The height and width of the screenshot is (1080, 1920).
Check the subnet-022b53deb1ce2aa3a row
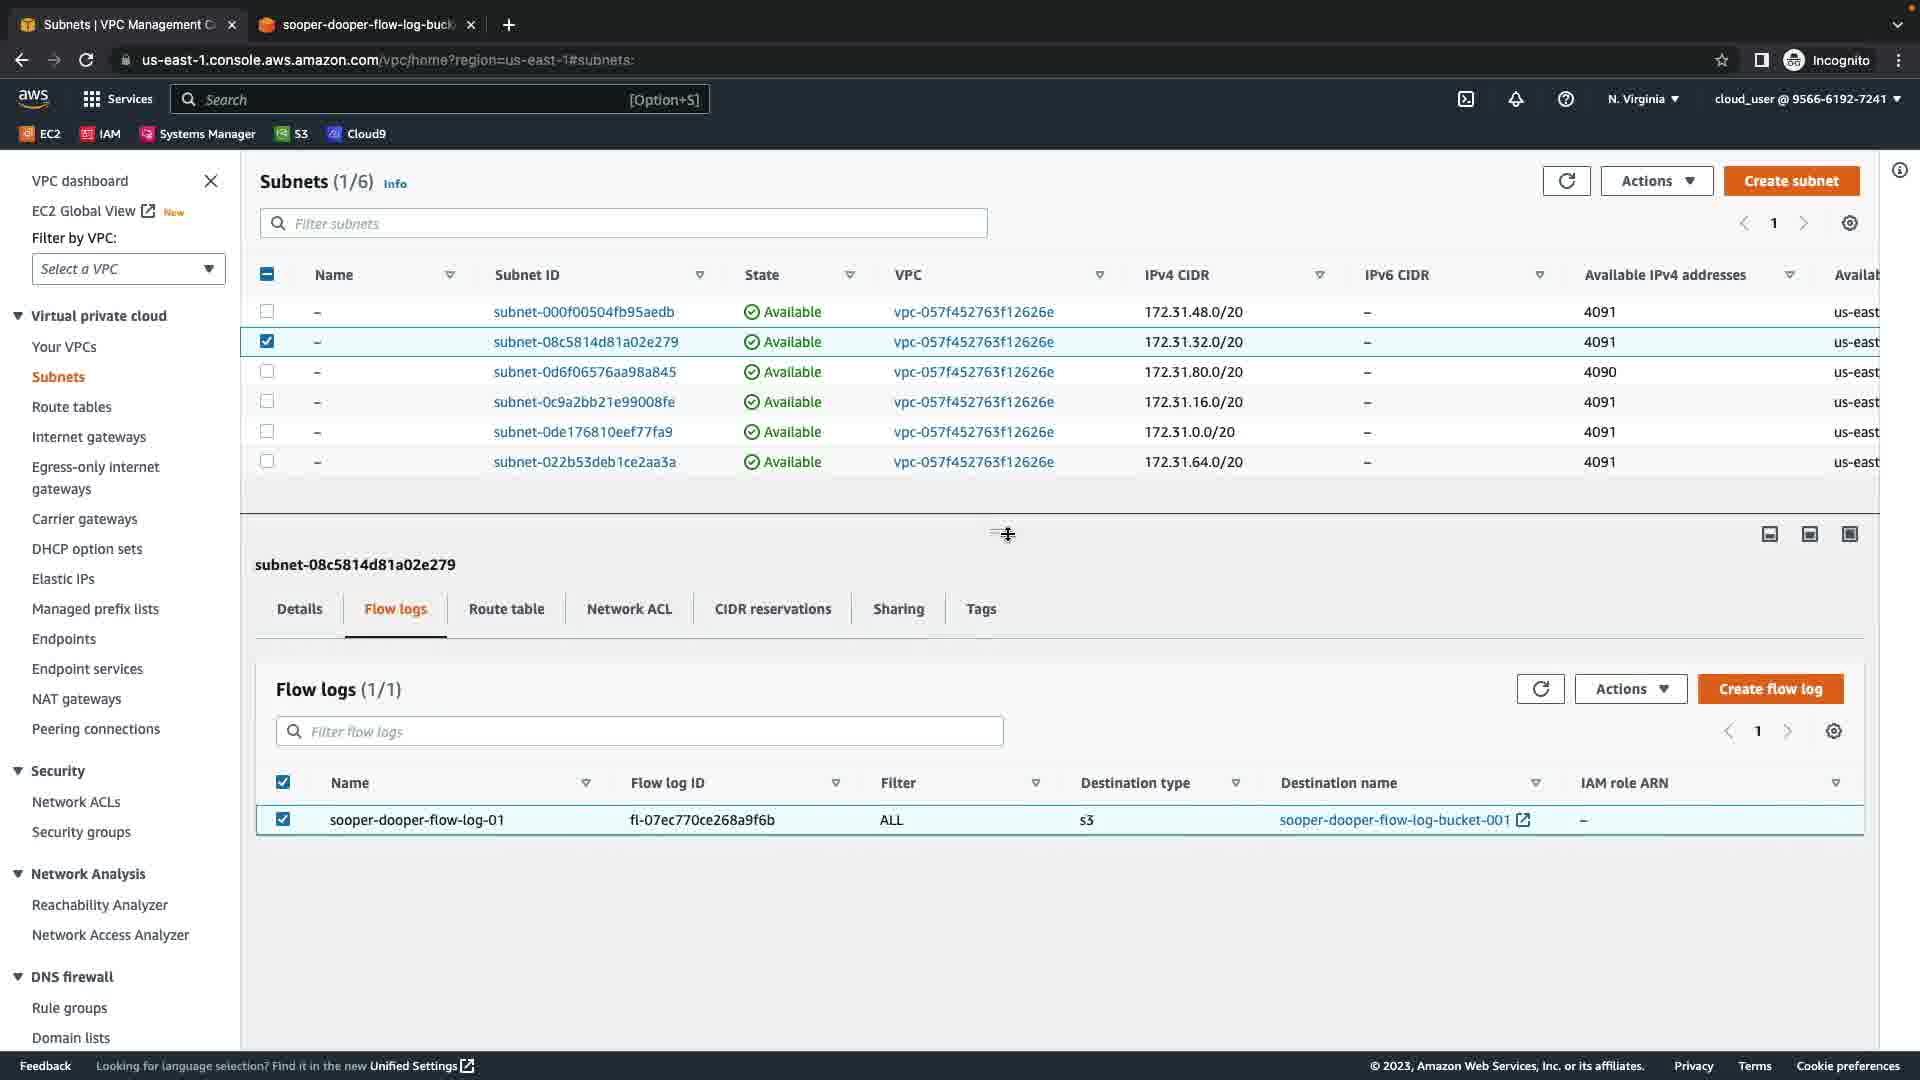[267, 462]
